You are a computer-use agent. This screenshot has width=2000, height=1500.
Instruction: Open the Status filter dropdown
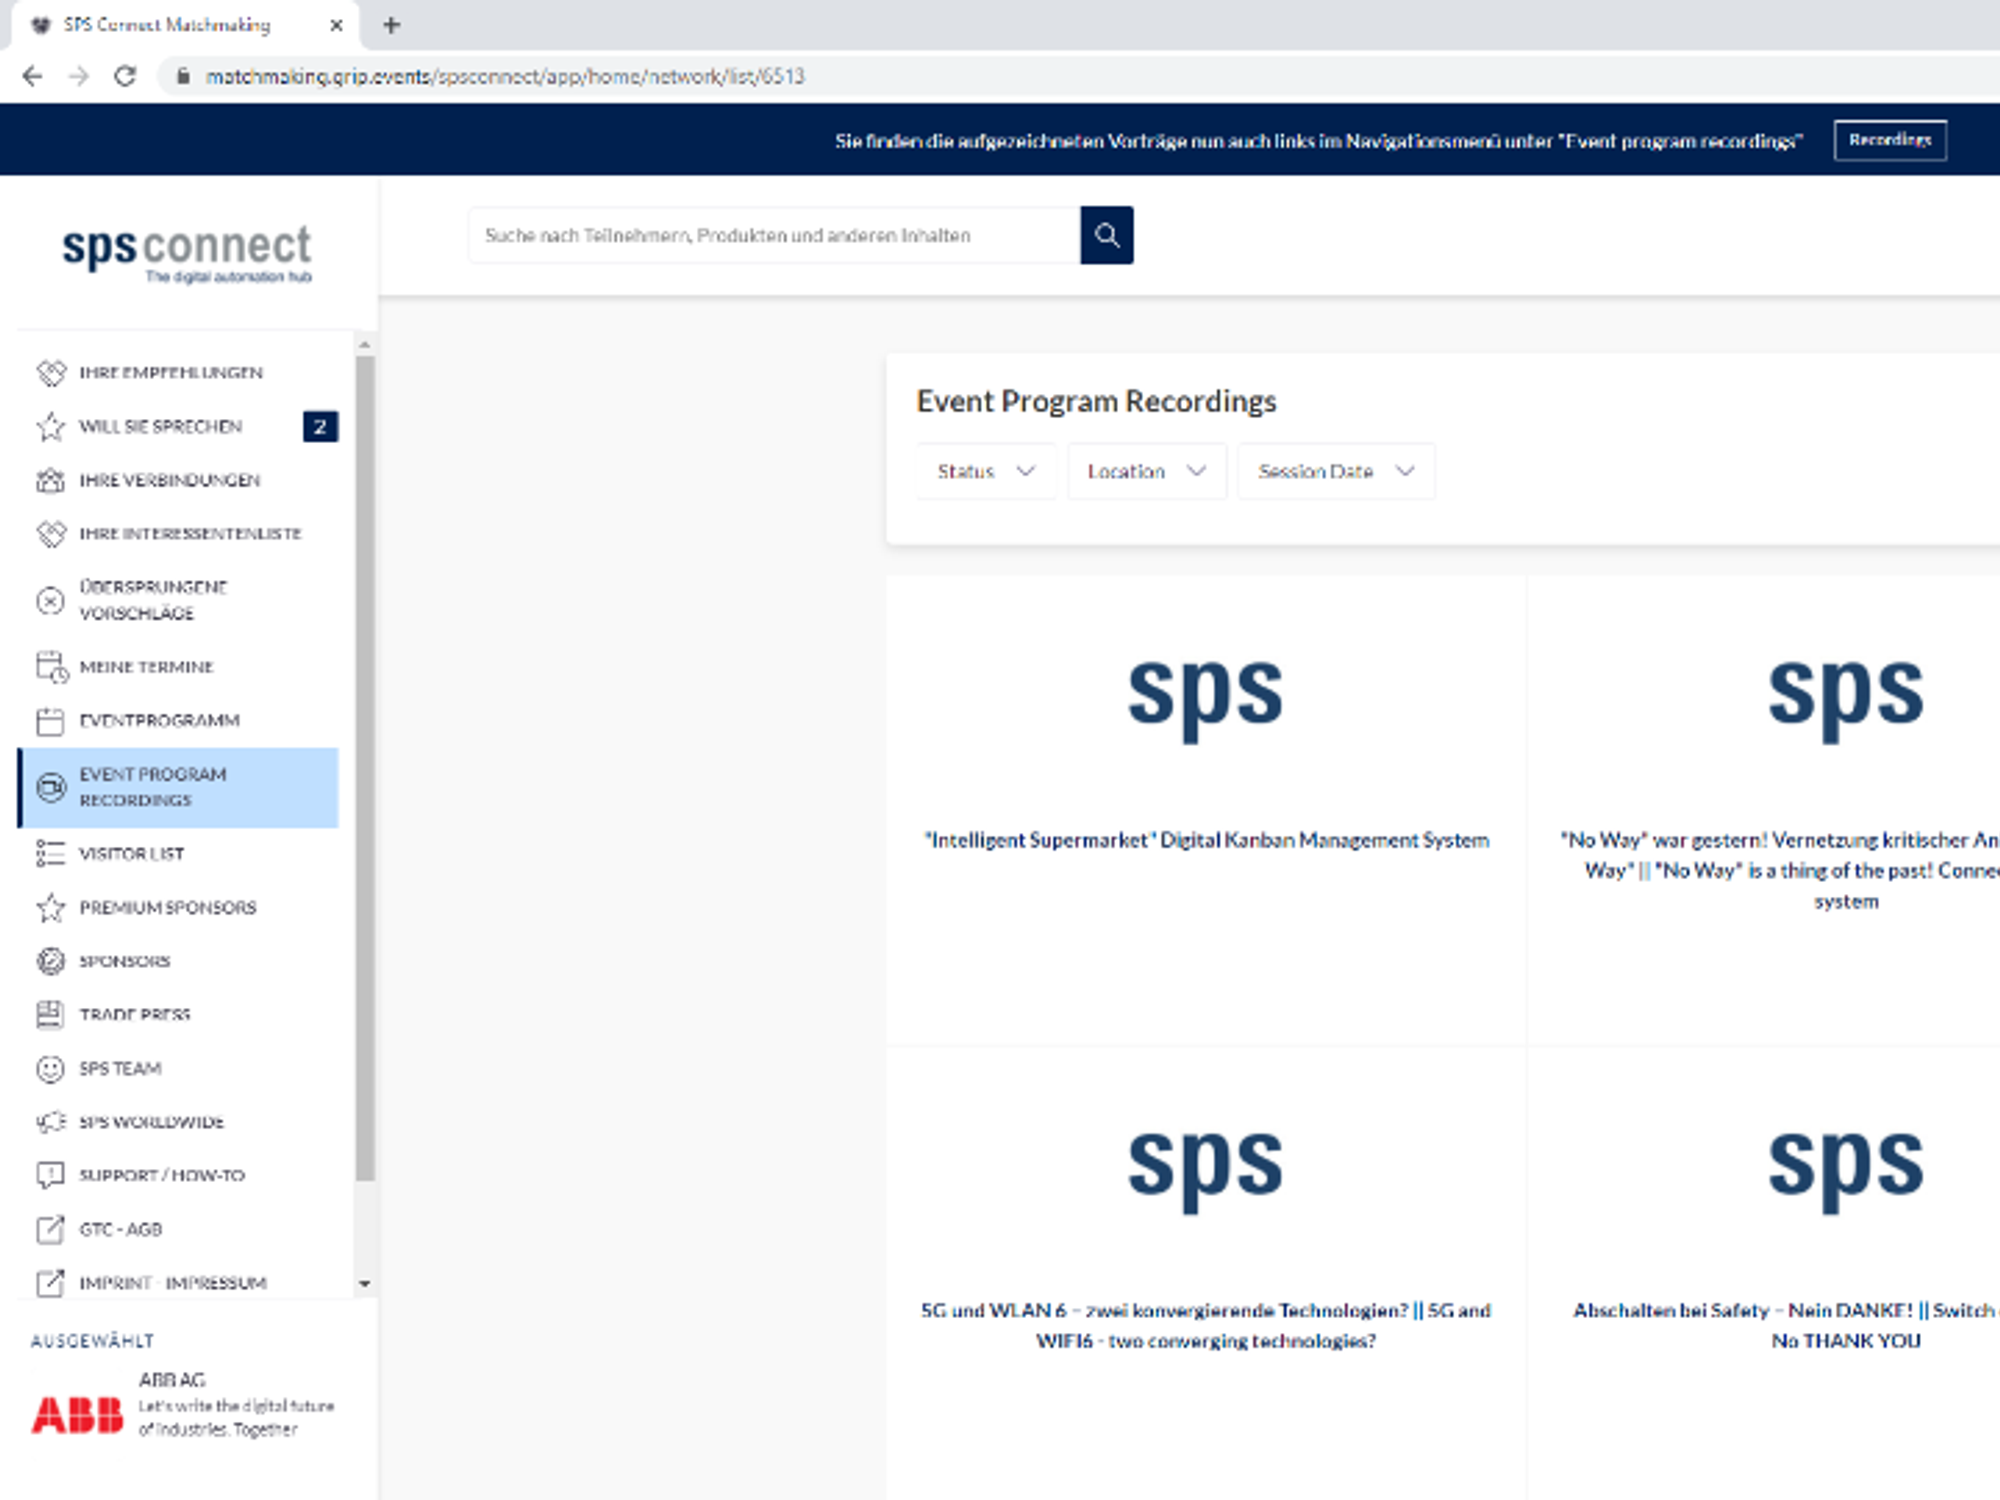(x=985, y=471)
